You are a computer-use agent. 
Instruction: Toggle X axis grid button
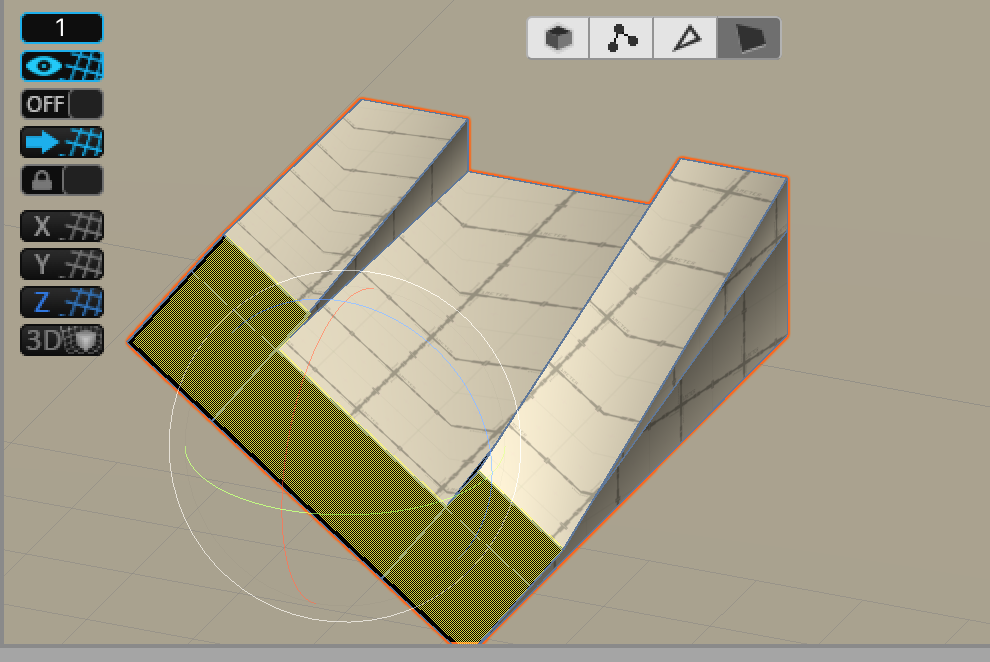click(x=62, y=226)
